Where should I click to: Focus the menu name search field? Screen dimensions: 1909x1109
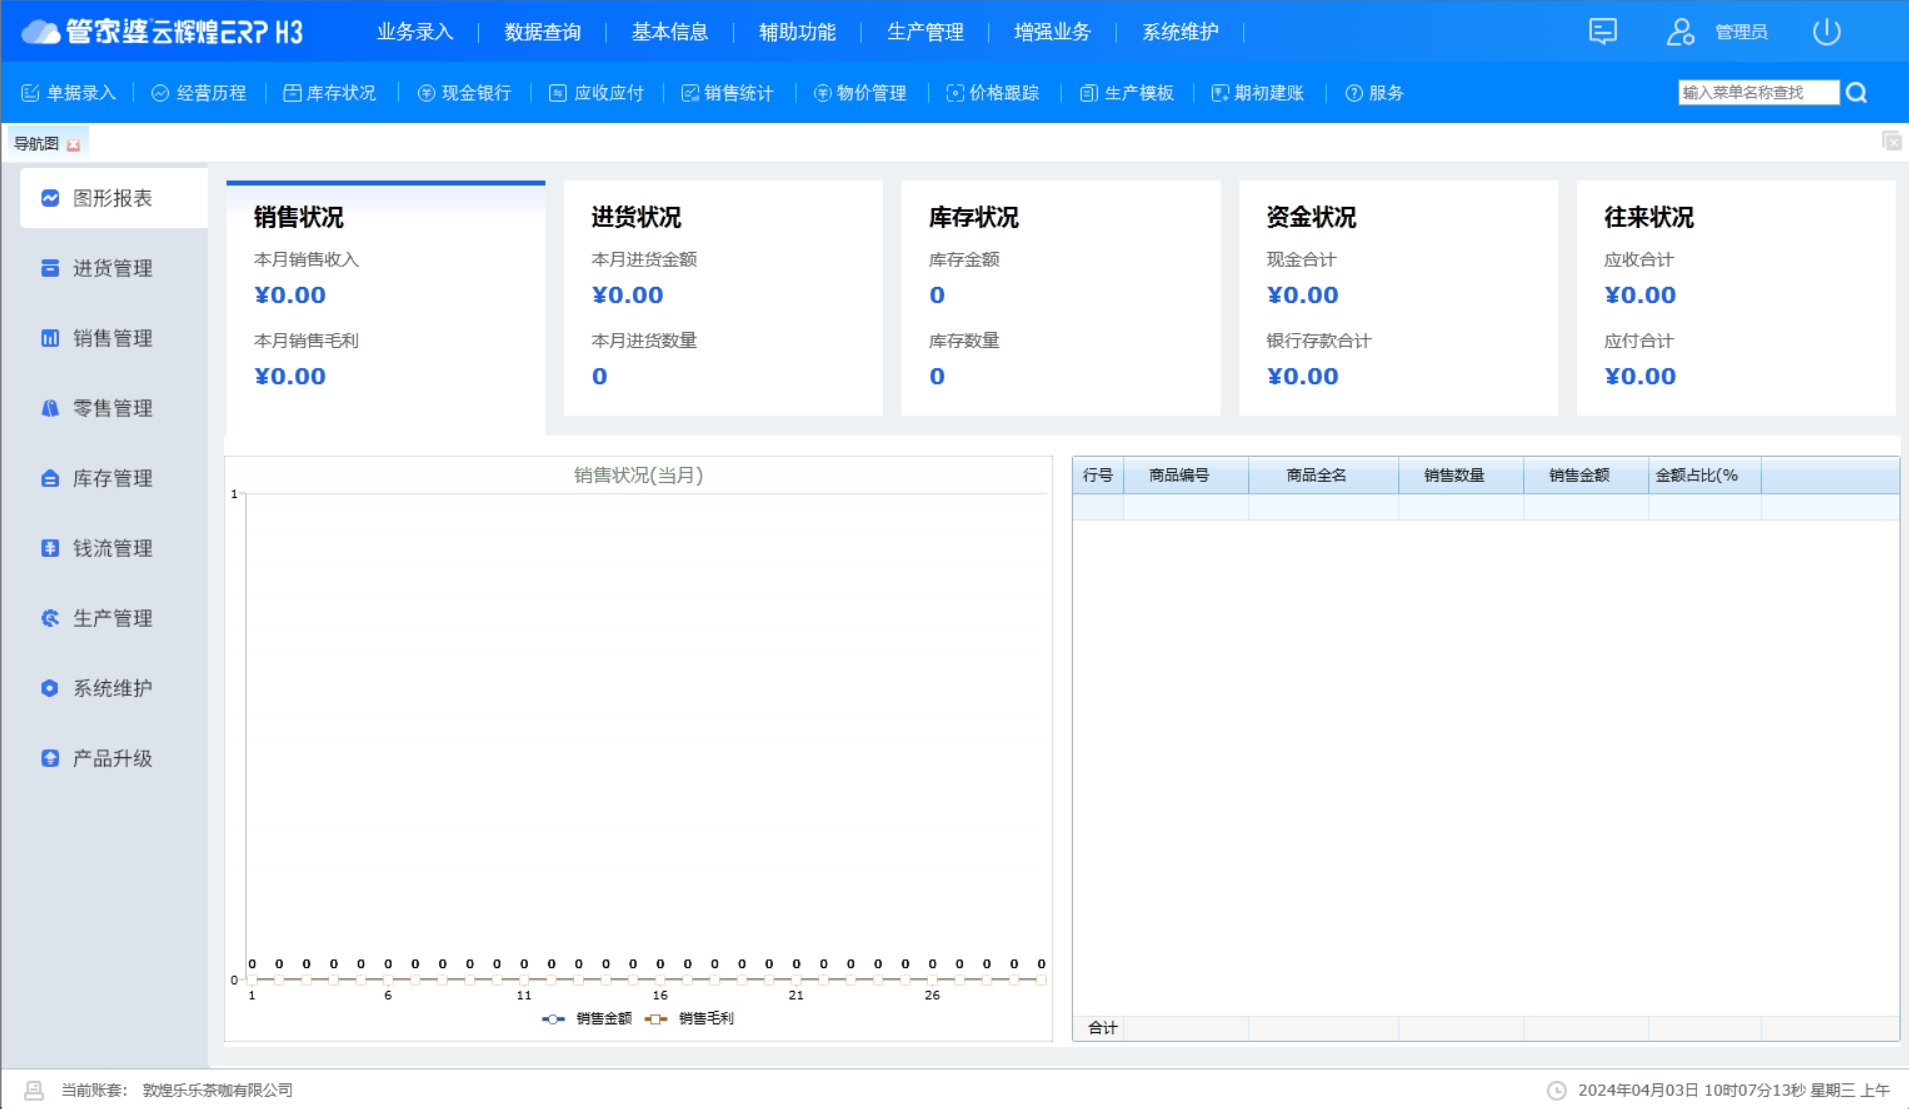1758,93
